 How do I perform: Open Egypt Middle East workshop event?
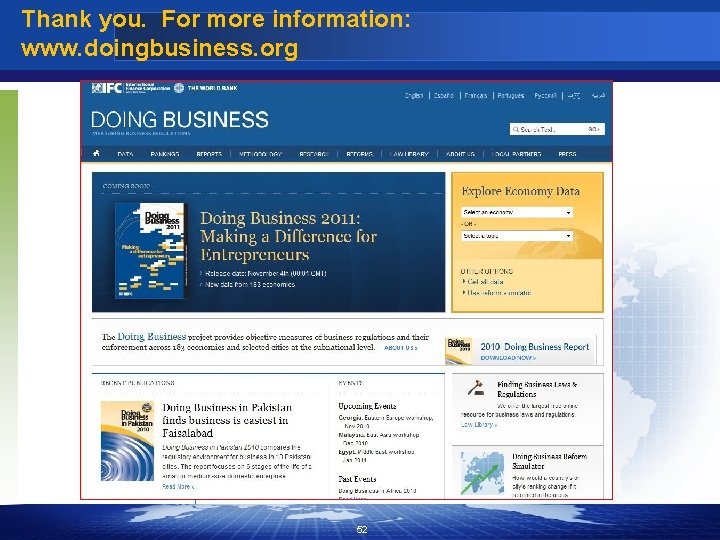(377, 456)
